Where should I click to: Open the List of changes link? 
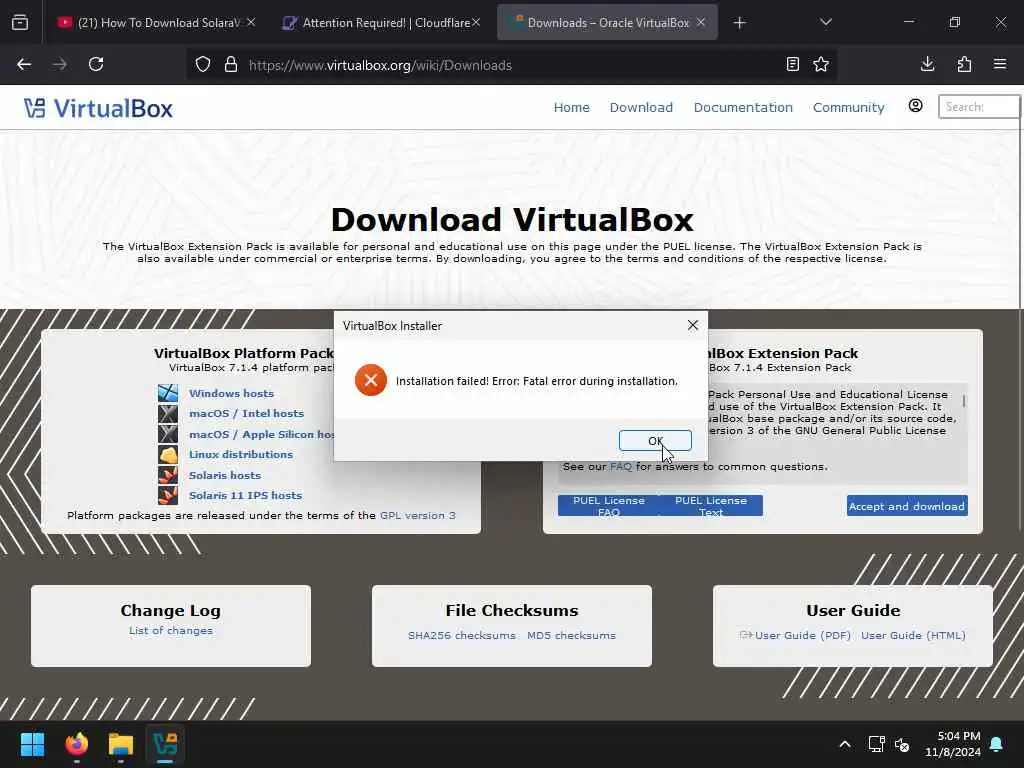click(170, 630)
